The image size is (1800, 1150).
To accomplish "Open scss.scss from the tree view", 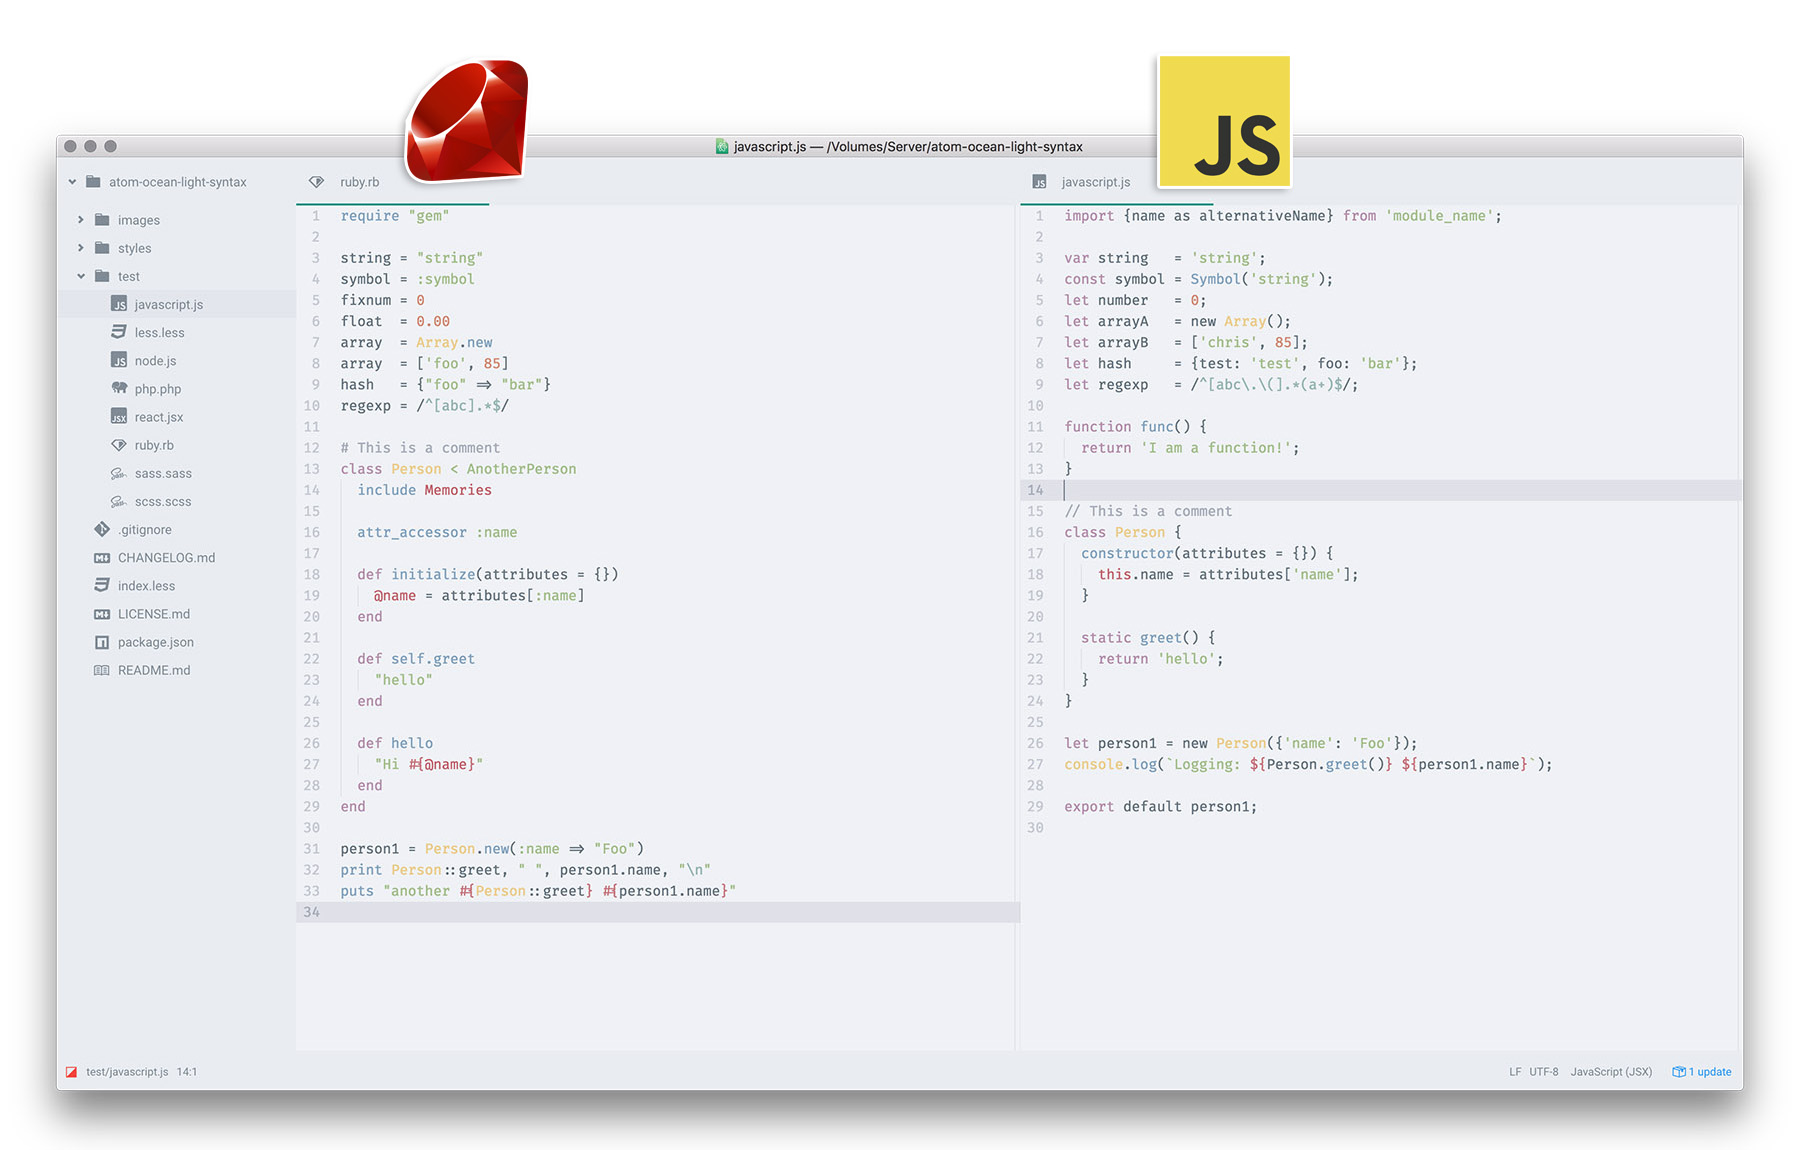I will 163,501.
